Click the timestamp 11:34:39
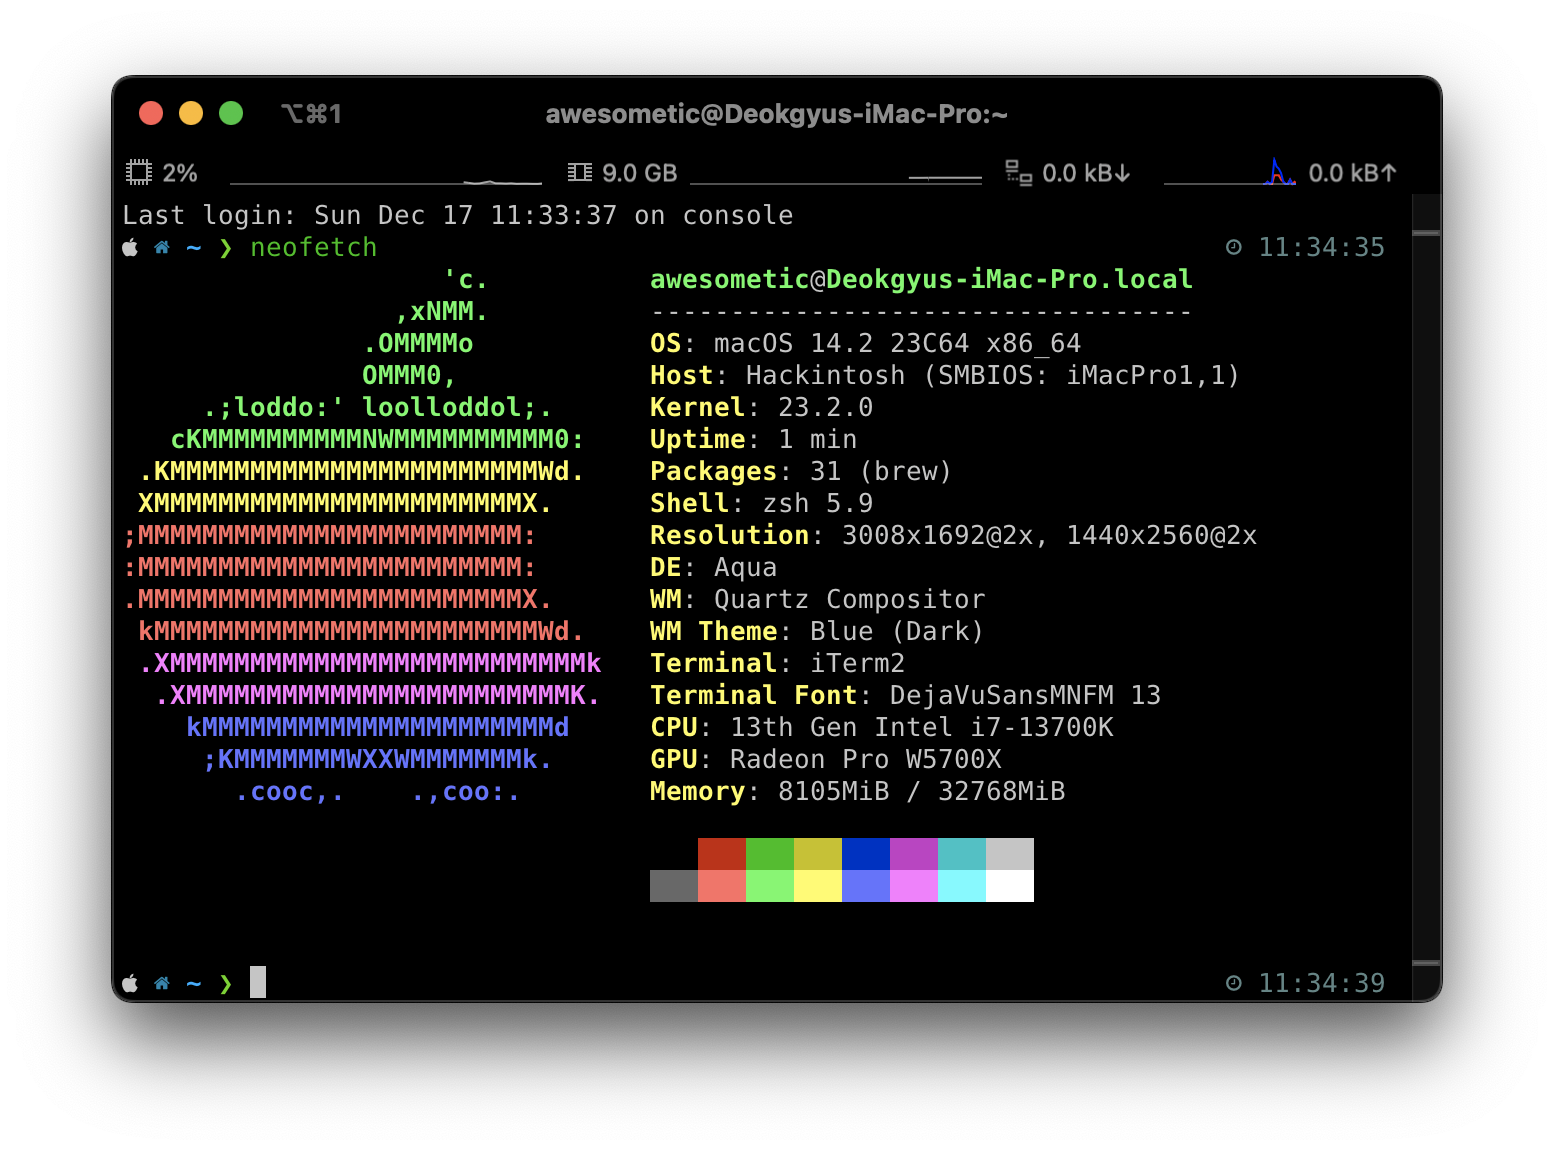 pyautogui.click(x=1322, y=983)
